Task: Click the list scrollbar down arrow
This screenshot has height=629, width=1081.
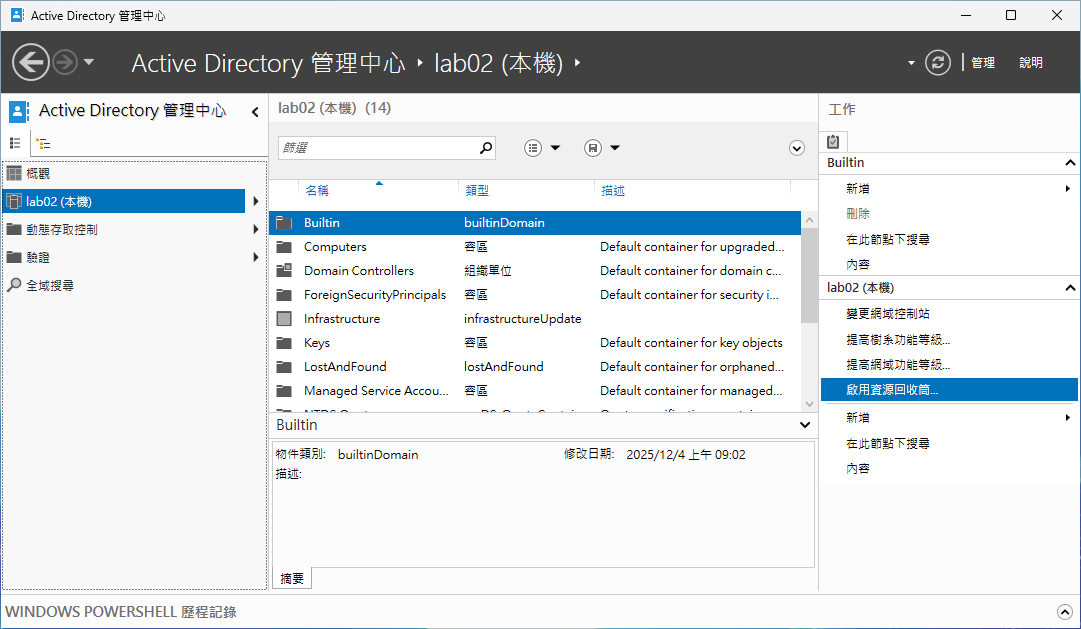Action: (x=809, y=404)
